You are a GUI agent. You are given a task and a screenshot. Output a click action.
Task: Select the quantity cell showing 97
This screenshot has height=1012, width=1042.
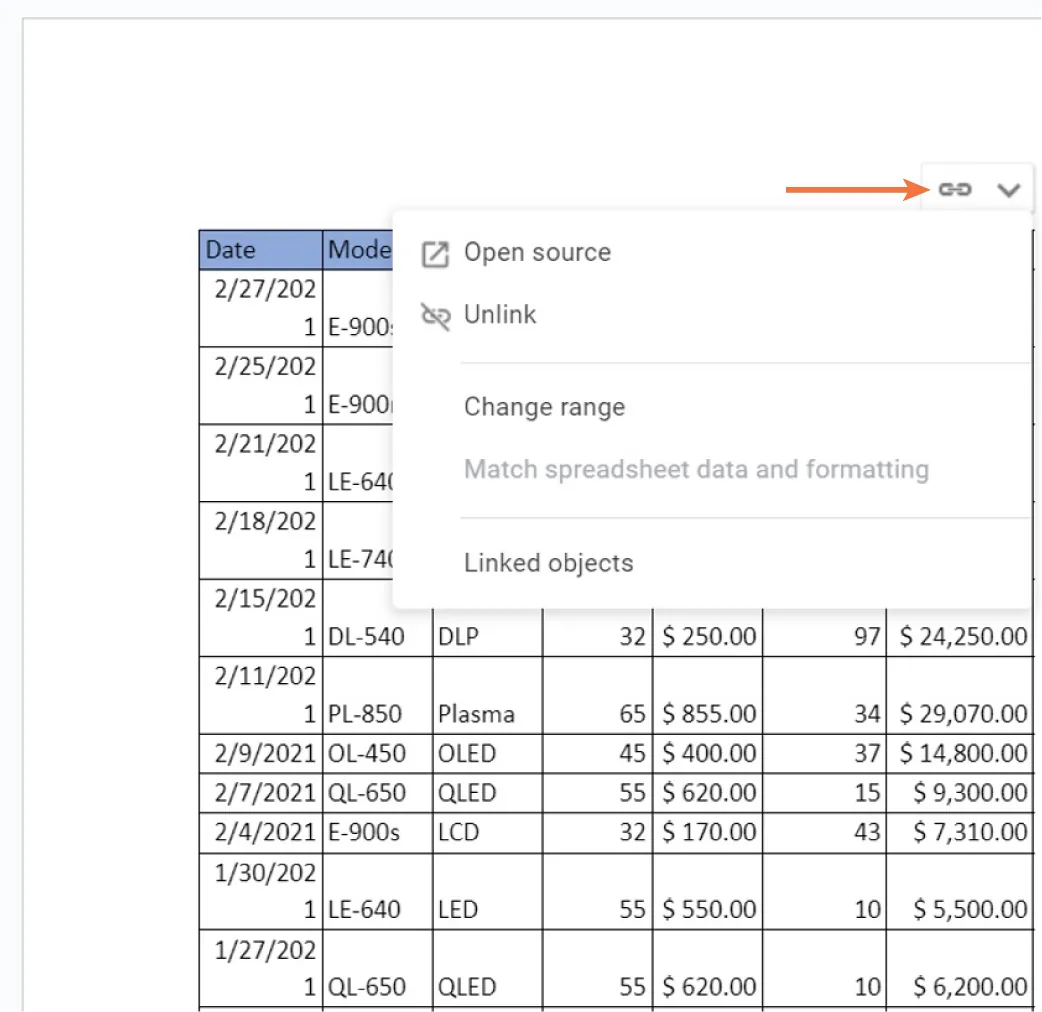(x=821, y=634)
